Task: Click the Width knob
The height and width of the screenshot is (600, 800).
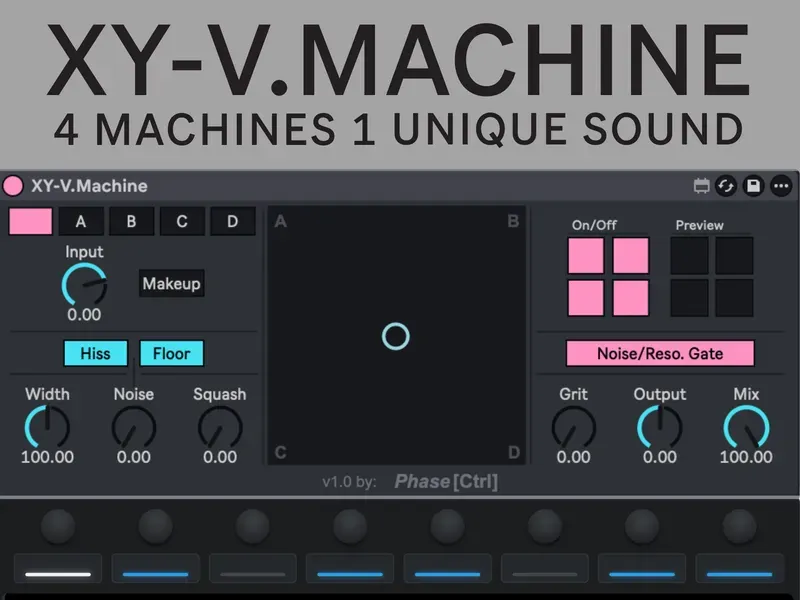Action: [47, 427]
